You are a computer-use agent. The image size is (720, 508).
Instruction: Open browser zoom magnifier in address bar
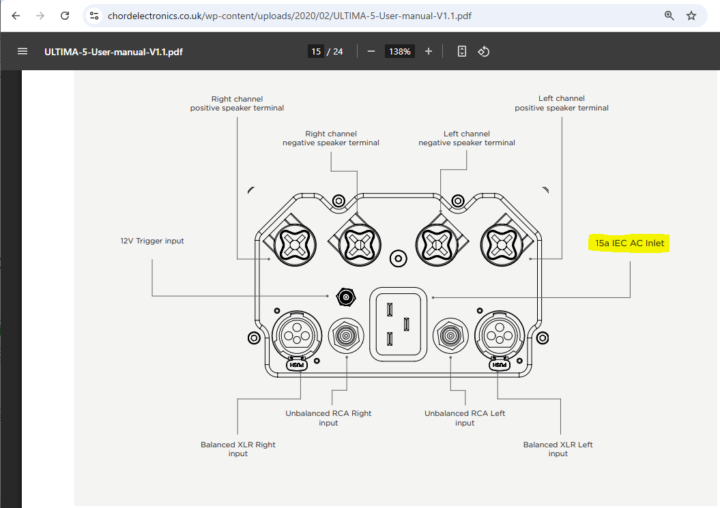(x=668, y=16)
